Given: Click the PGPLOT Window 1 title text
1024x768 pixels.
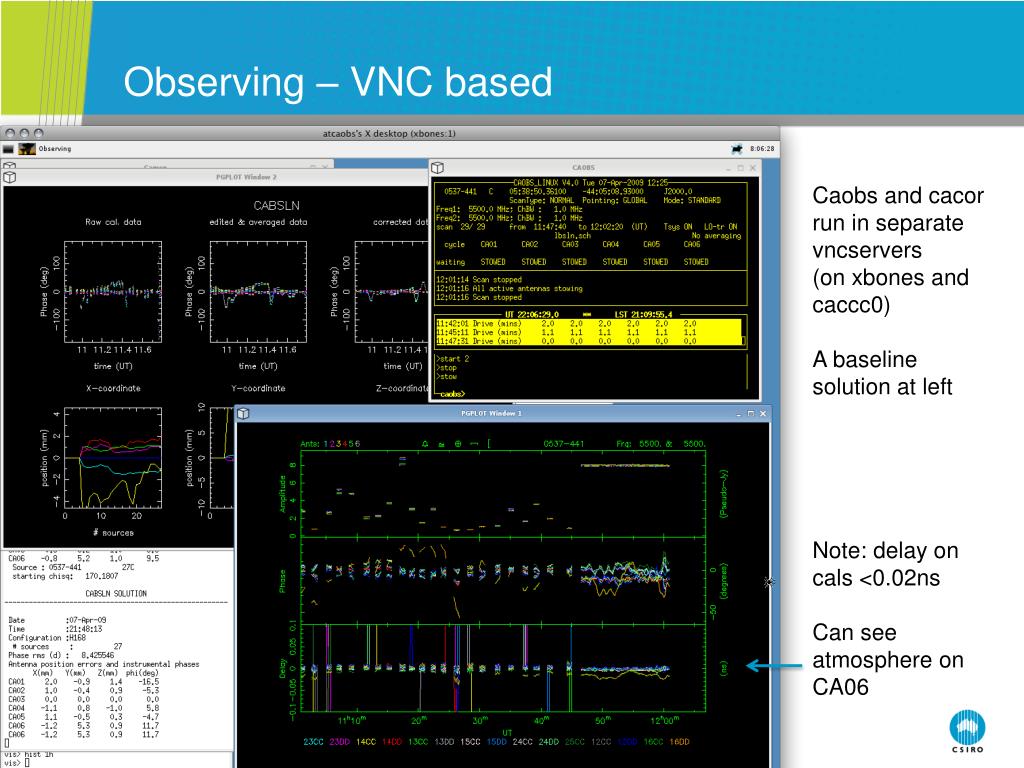Looking at the screenshot, I should click(x=491, y=413).
